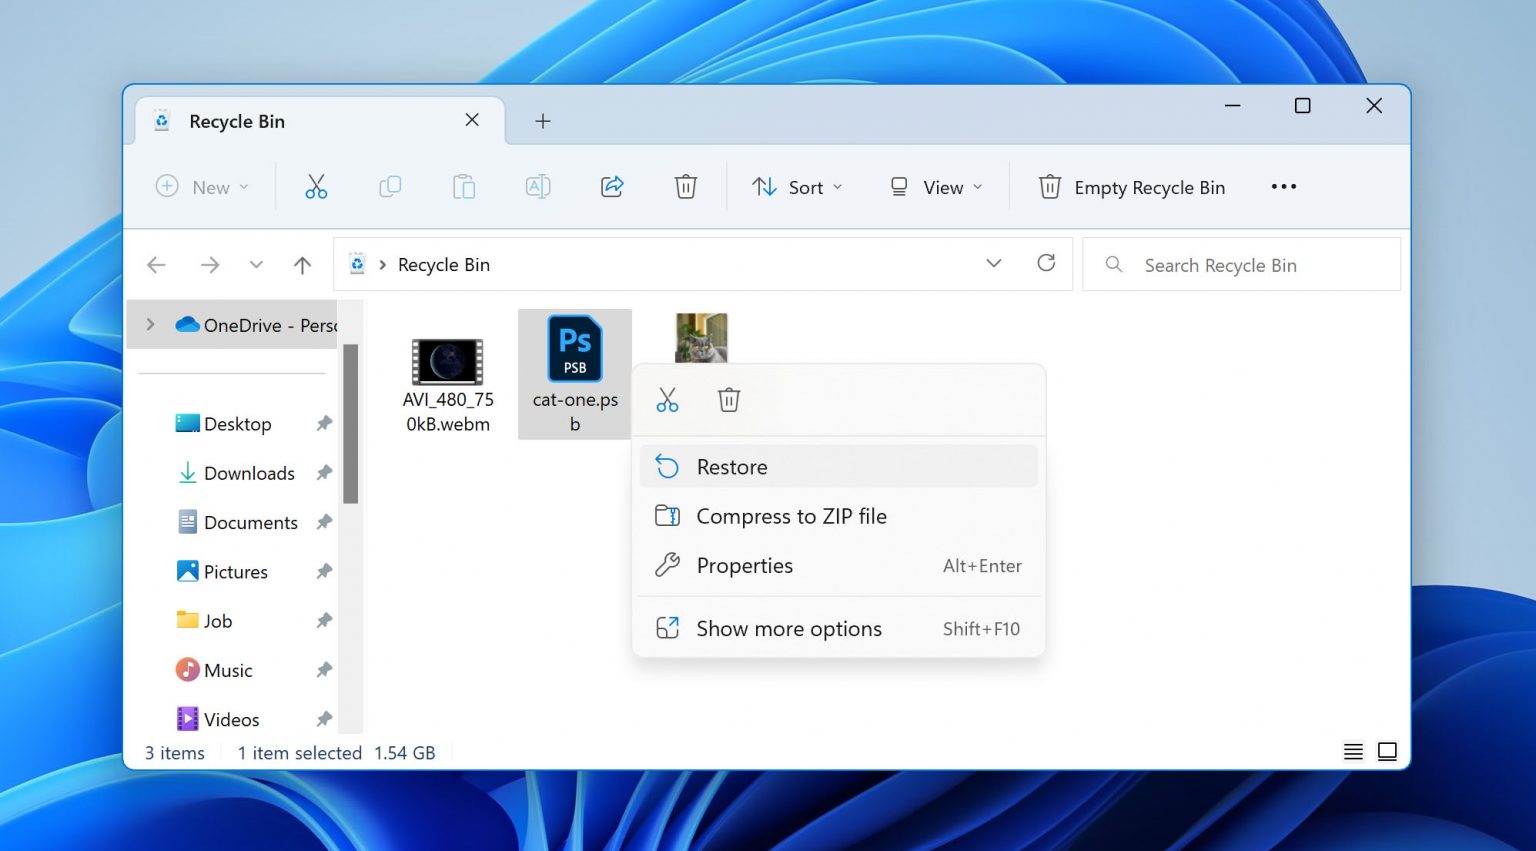Click the Cut icon in the context menu
Image resolution: width=1536 pixels, height=851 pixels.
coord(668,399)
